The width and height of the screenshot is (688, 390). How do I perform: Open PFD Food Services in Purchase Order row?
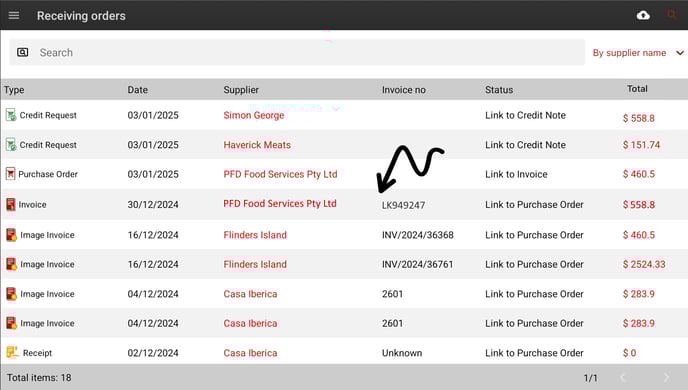[x=280, y=174]
